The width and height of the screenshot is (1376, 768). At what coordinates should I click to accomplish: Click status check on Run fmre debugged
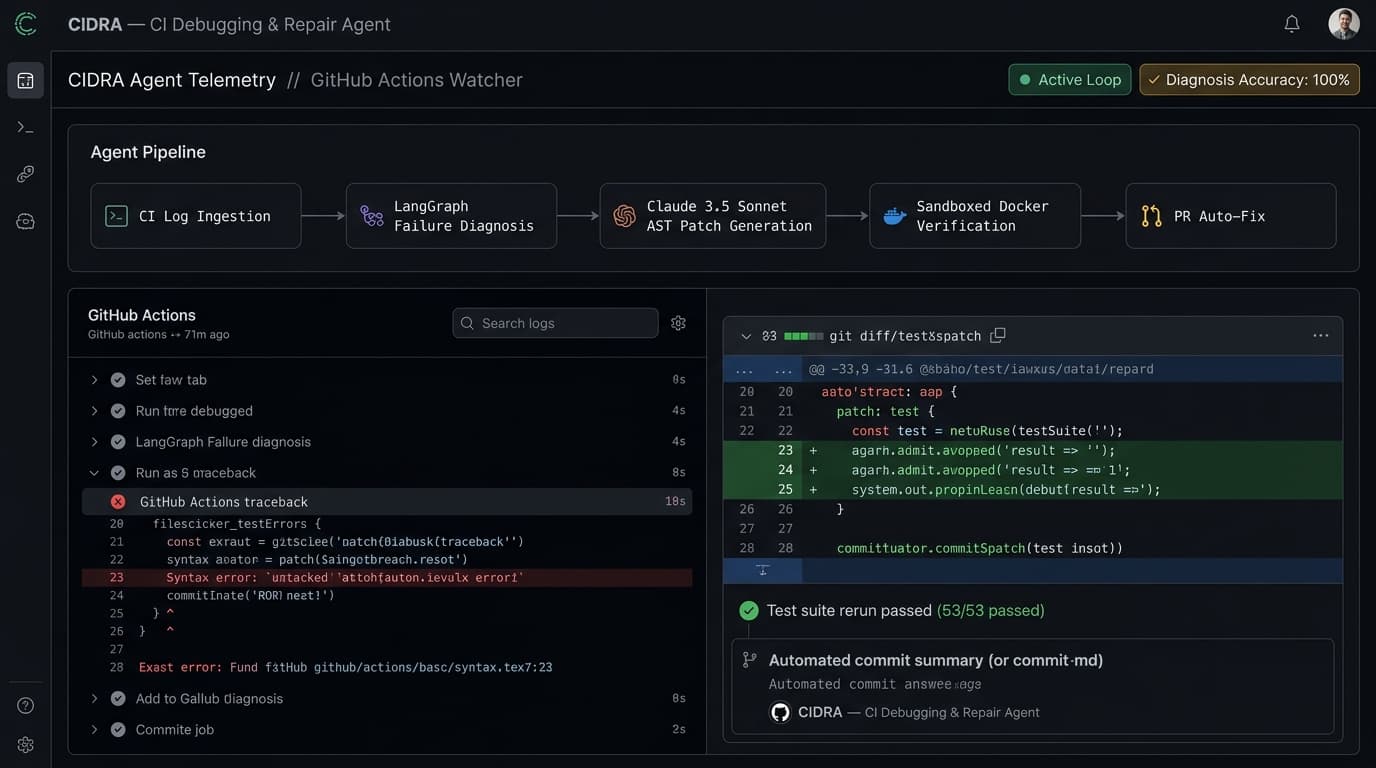118,411
